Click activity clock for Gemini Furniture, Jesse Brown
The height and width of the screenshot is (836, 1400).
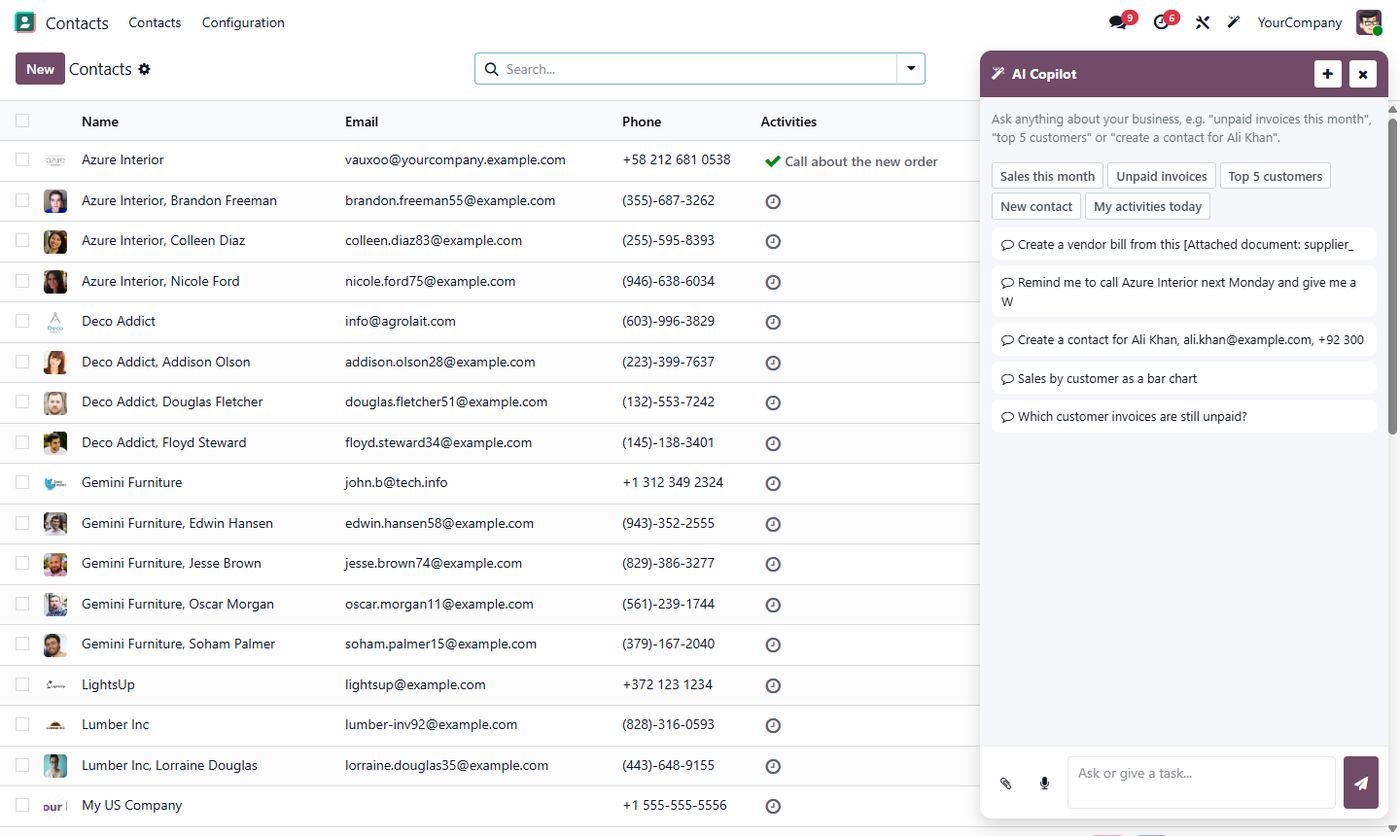coord(772,564)
